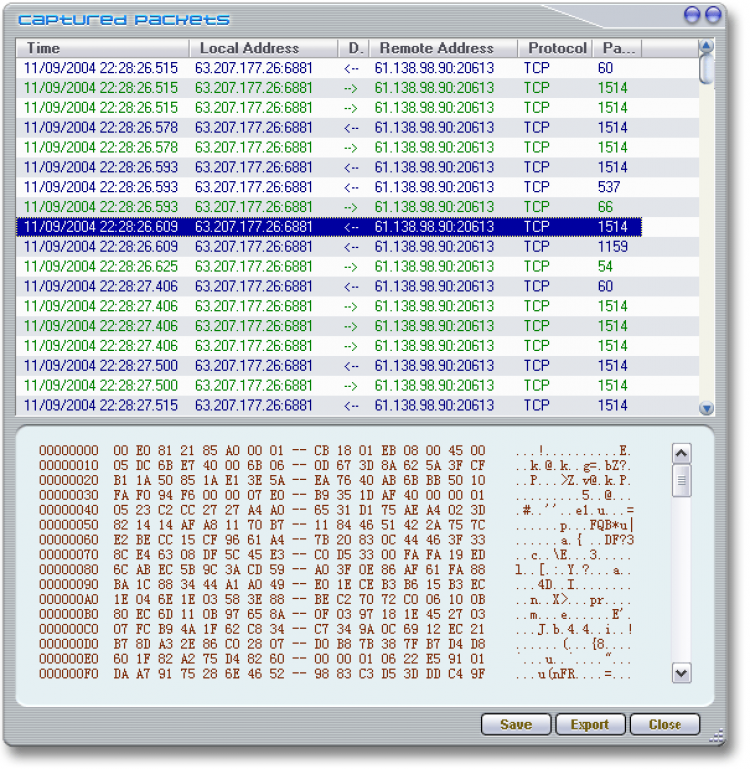Viewport: 750px width, 769px height.
Task: Click hex offset 000000C0 line
Action: click(x=335, y=629)
